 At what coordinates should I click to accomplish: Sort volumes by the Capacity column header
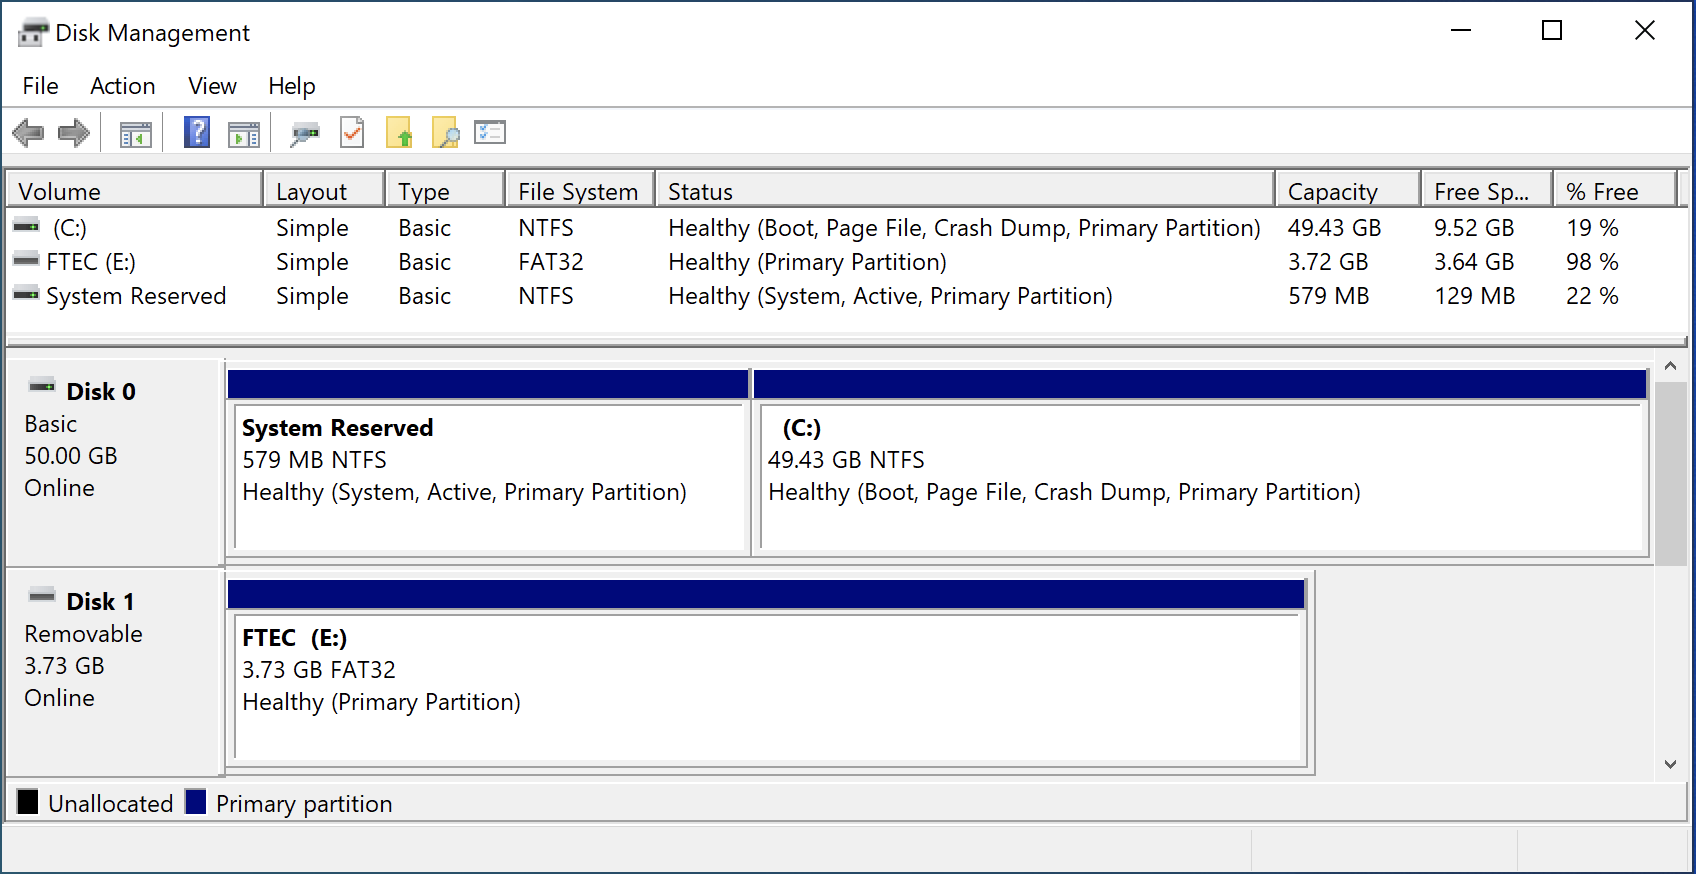point(1347,190)
